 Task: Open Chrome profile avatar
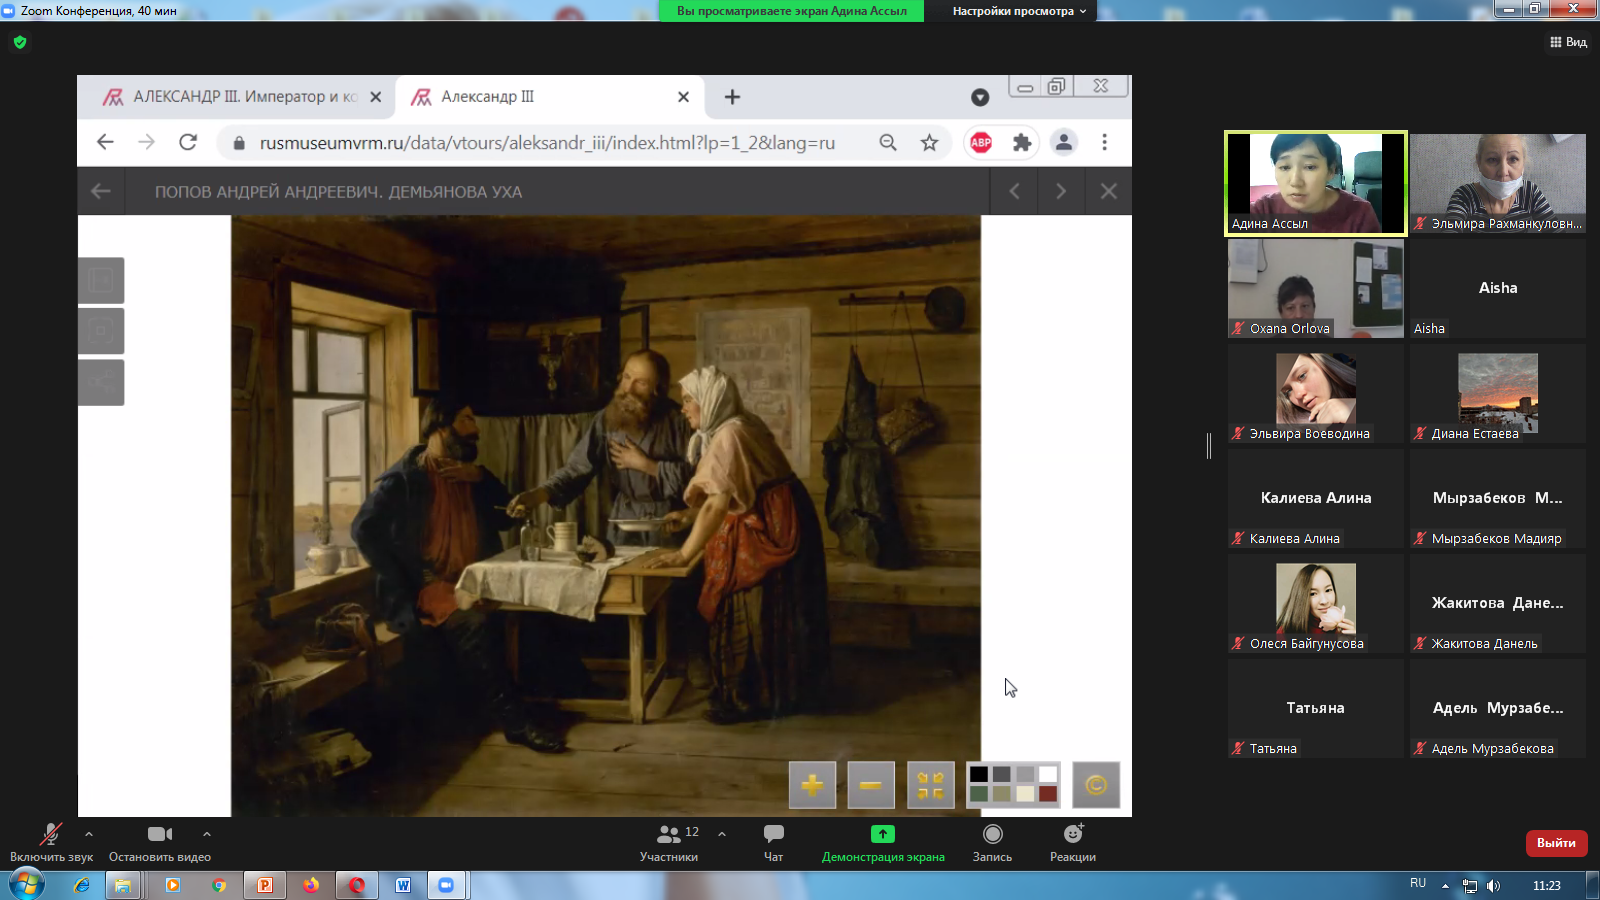[x=1064, y=142]
